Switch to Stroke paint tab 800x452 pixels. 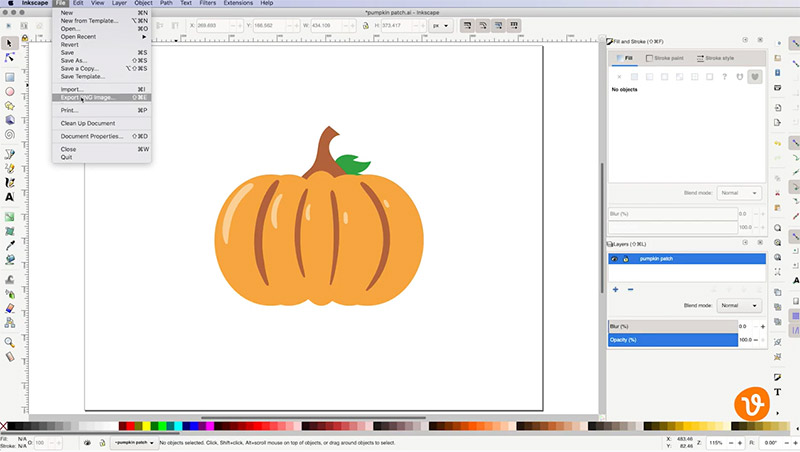point(664,58)
